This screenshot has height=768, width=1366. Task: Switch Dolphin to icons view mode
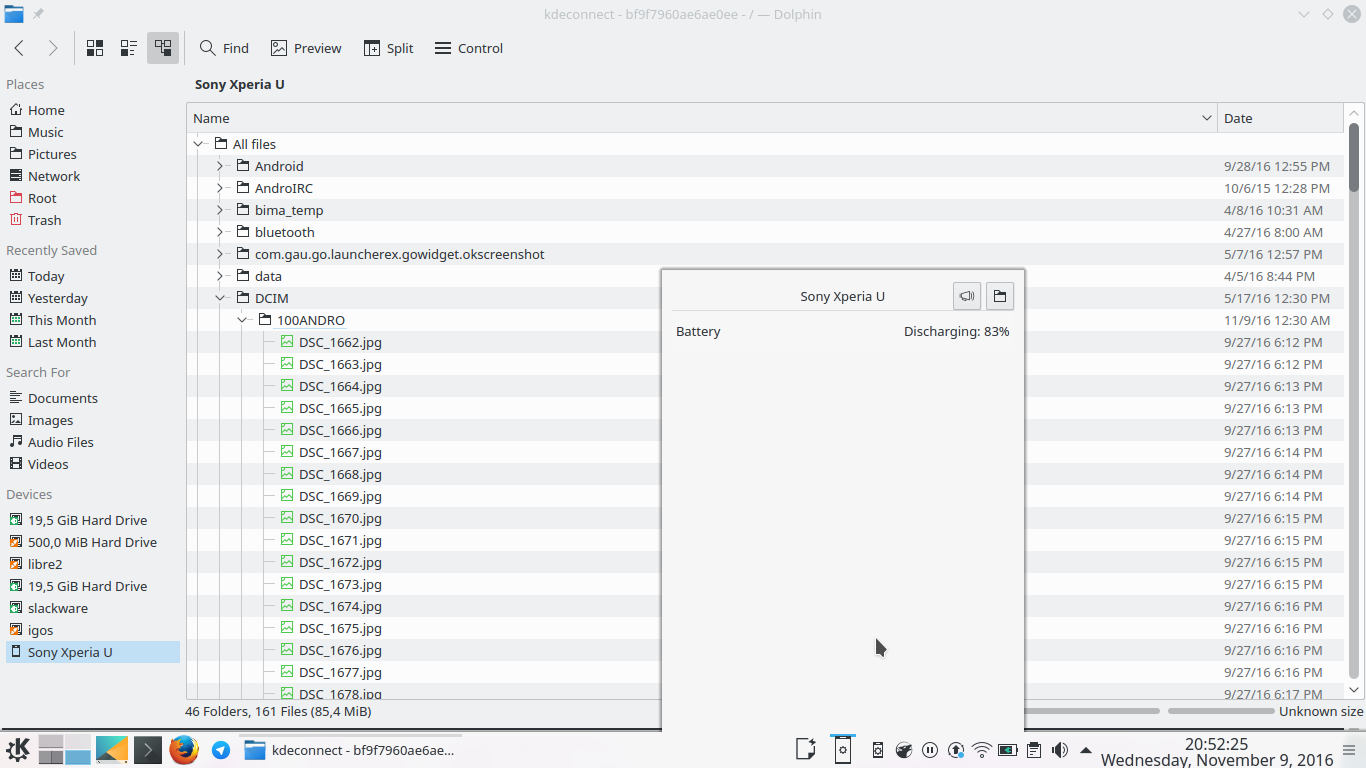pos(94,47)
